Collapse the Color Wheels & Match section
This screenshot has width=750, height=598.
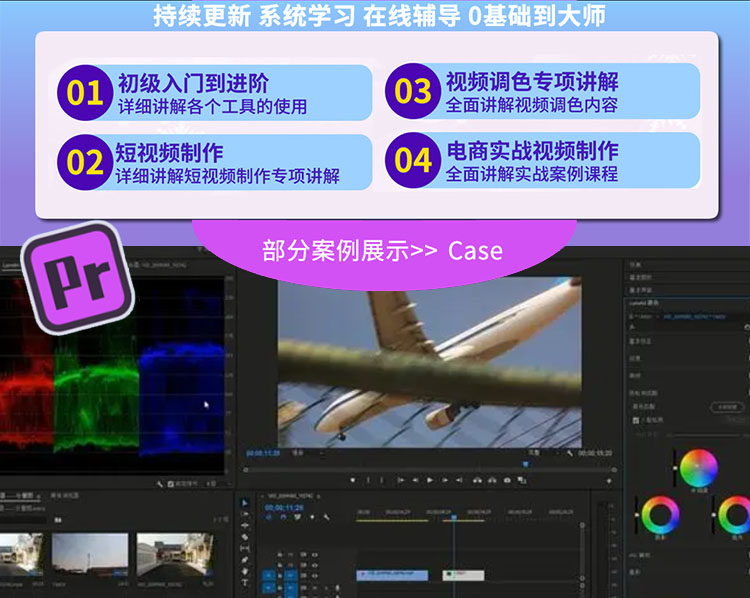[x=644, y=393]
